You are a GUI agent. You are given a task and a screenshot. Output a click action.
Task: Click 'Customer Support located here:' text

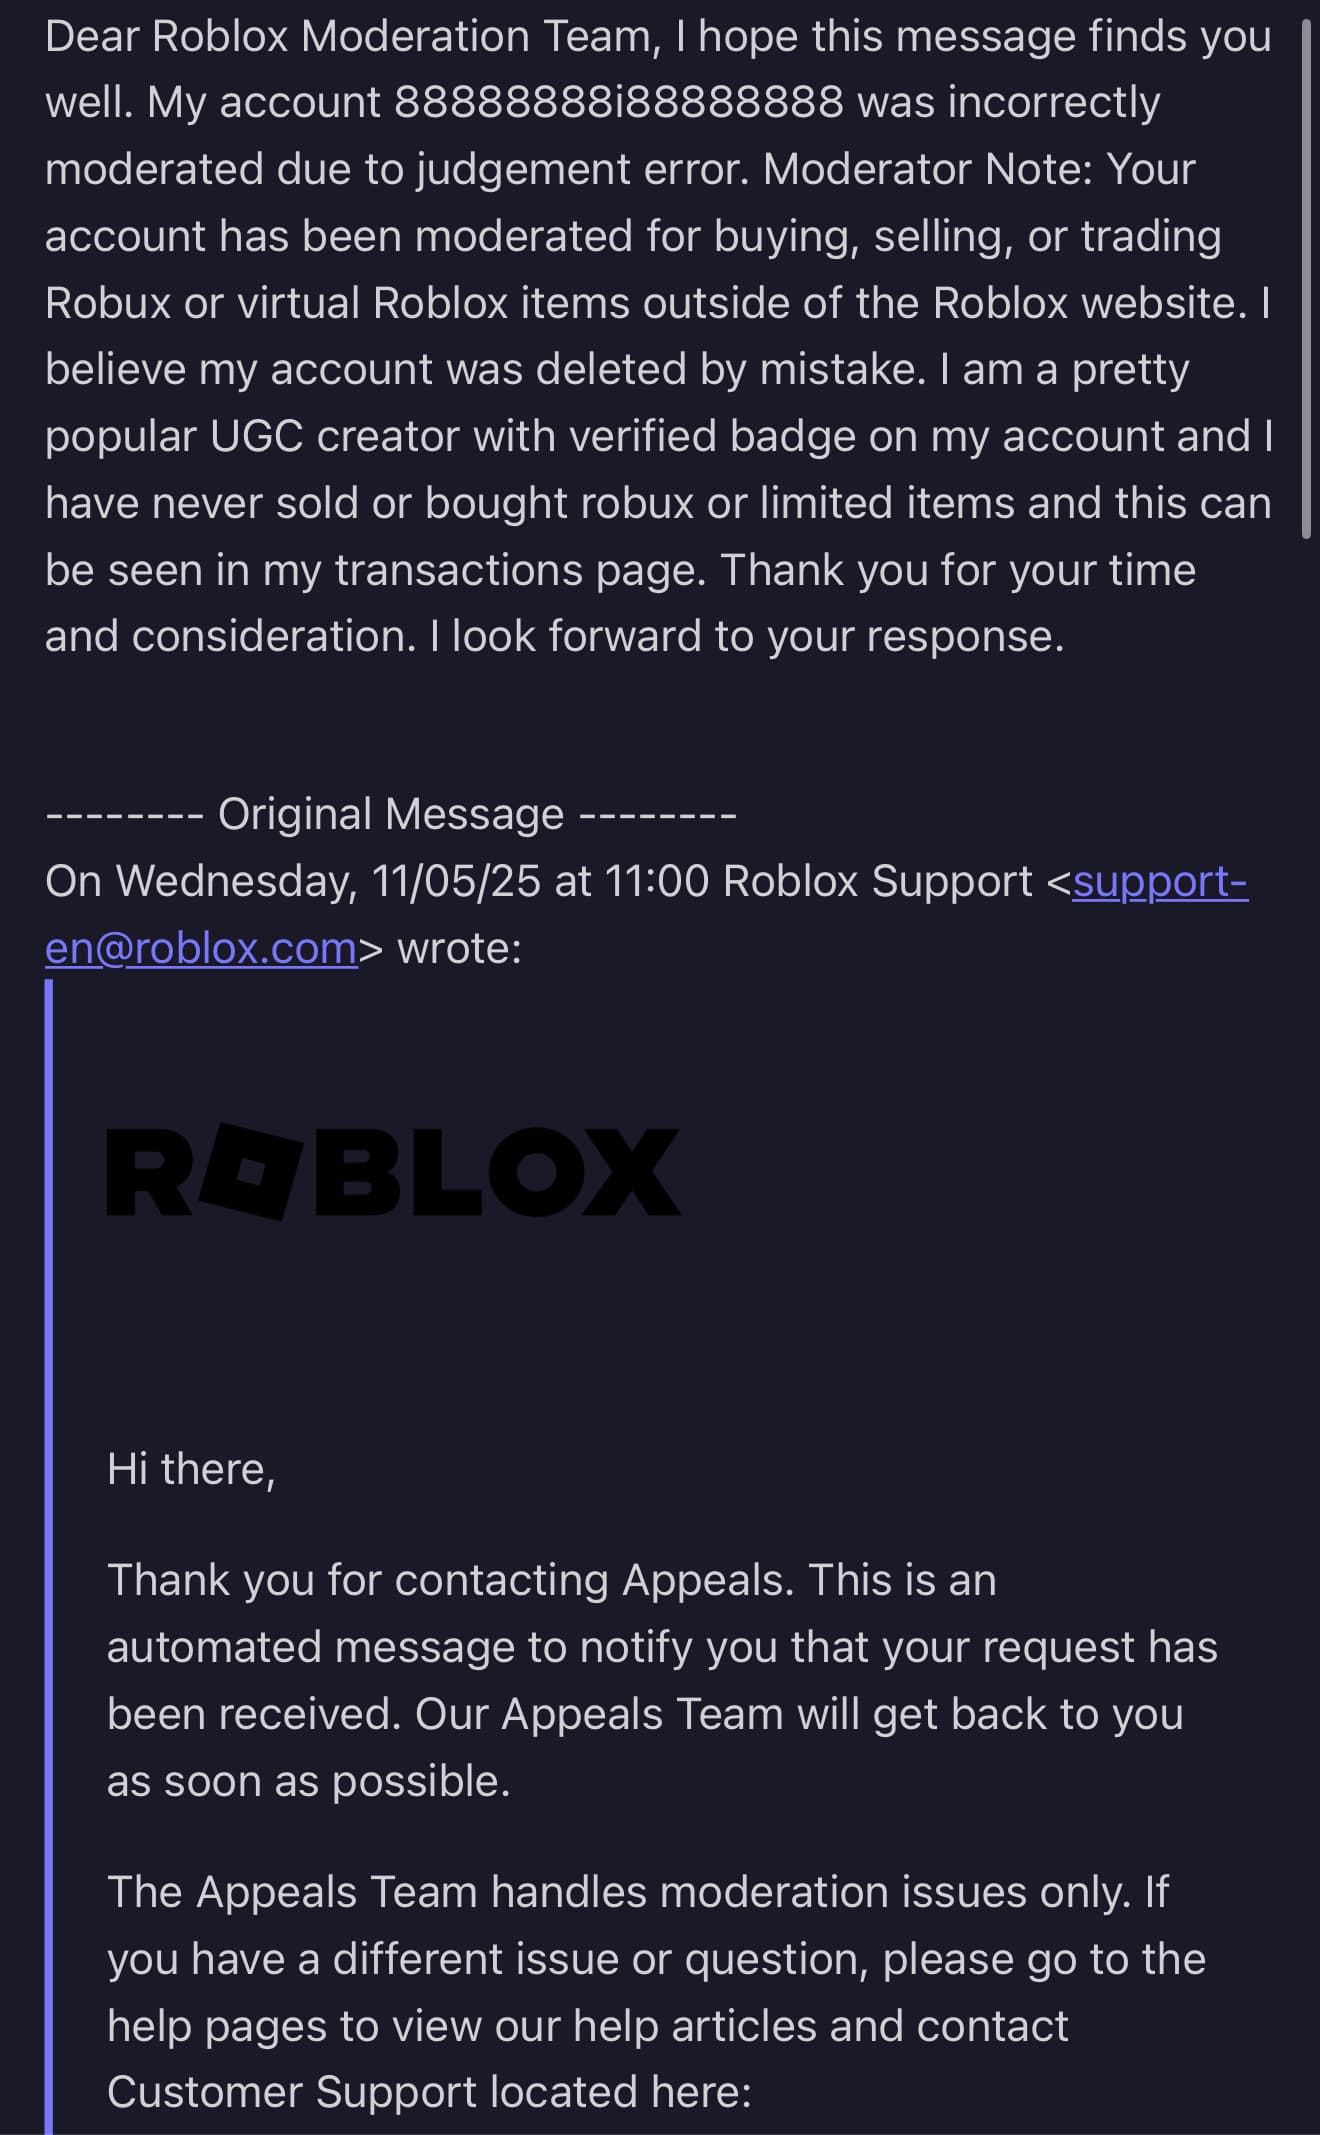[429, 2092]
